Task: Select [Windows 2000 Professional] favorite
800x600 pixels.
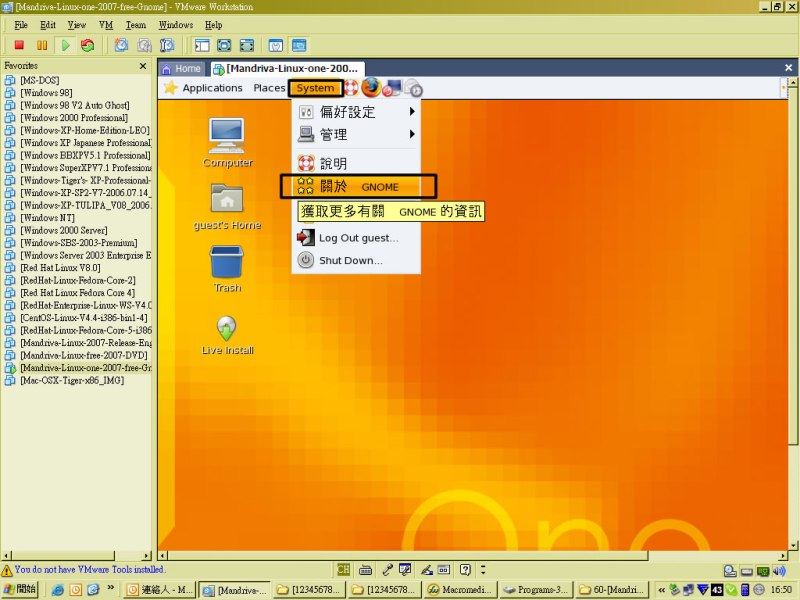Action: [74, 117]
